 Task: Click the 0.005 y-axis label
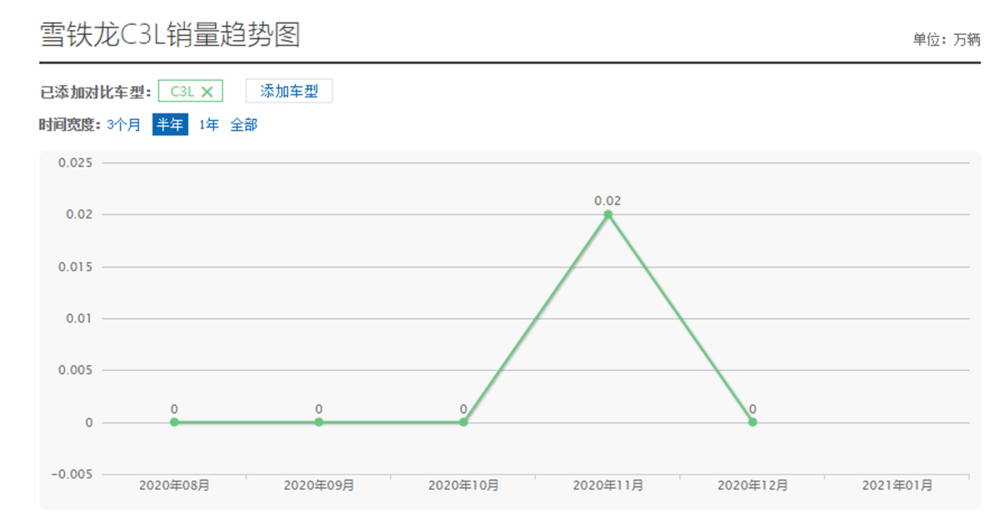(x=75, y=371)
